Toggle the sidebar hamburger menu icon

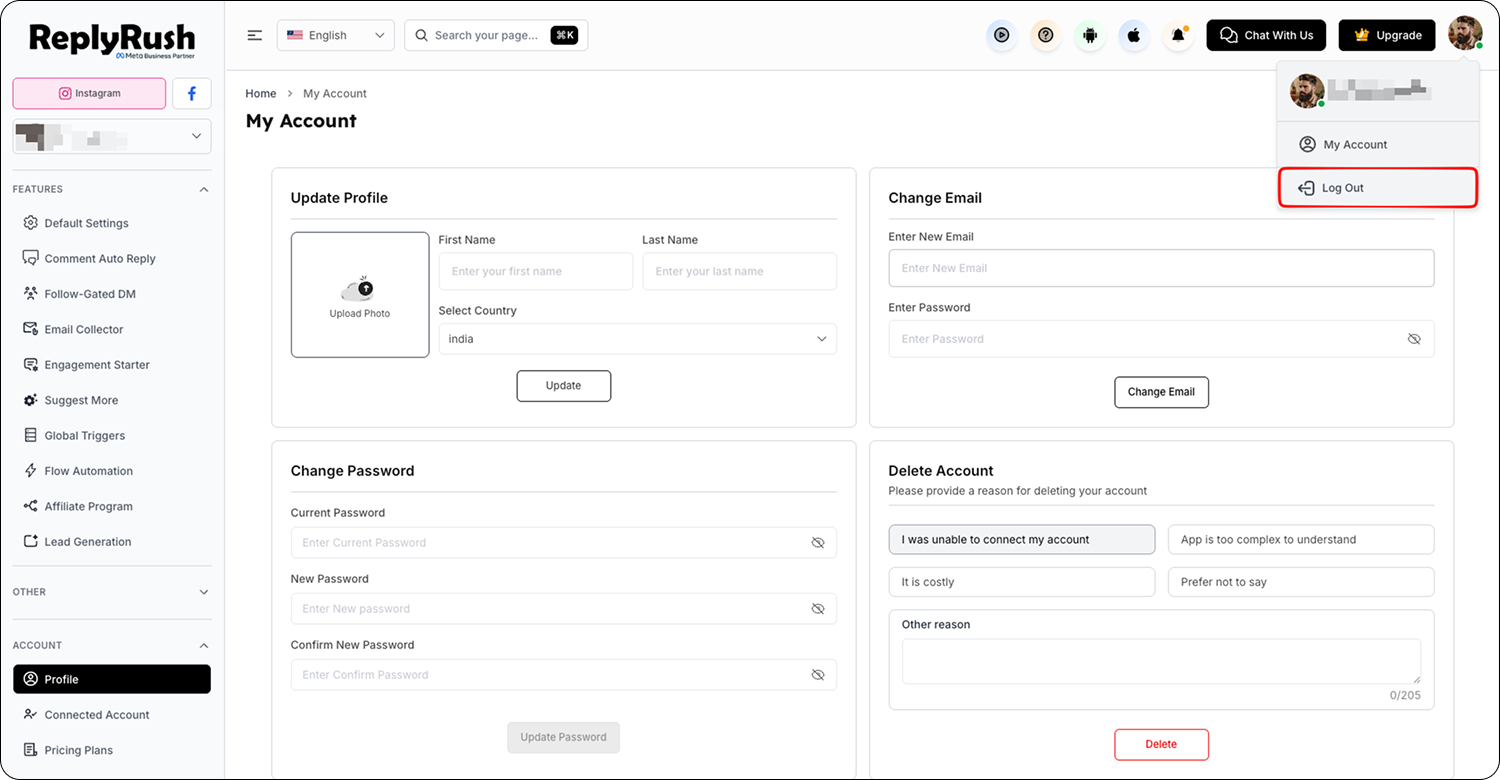click(255, 35)
